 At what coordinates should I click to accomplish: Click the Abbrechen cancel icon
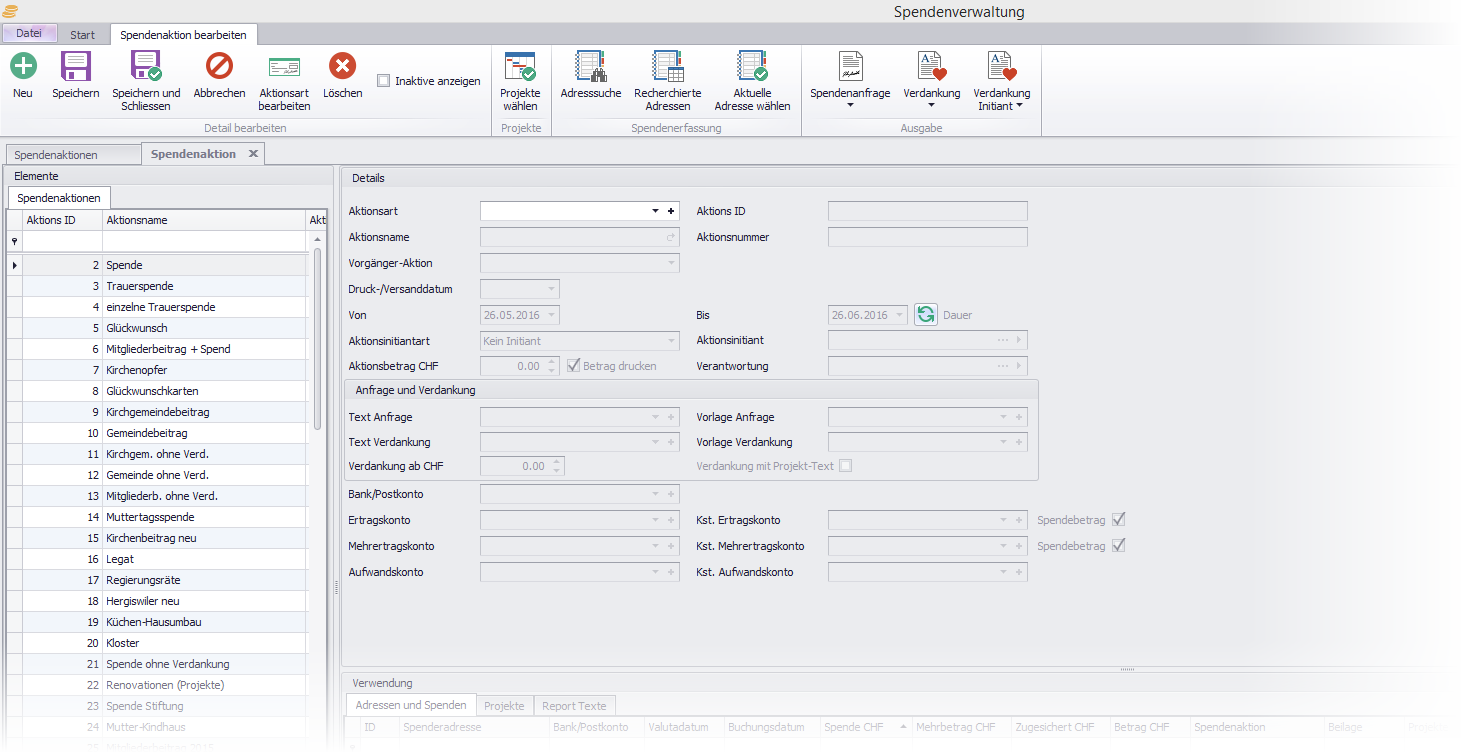pos(219,67)
